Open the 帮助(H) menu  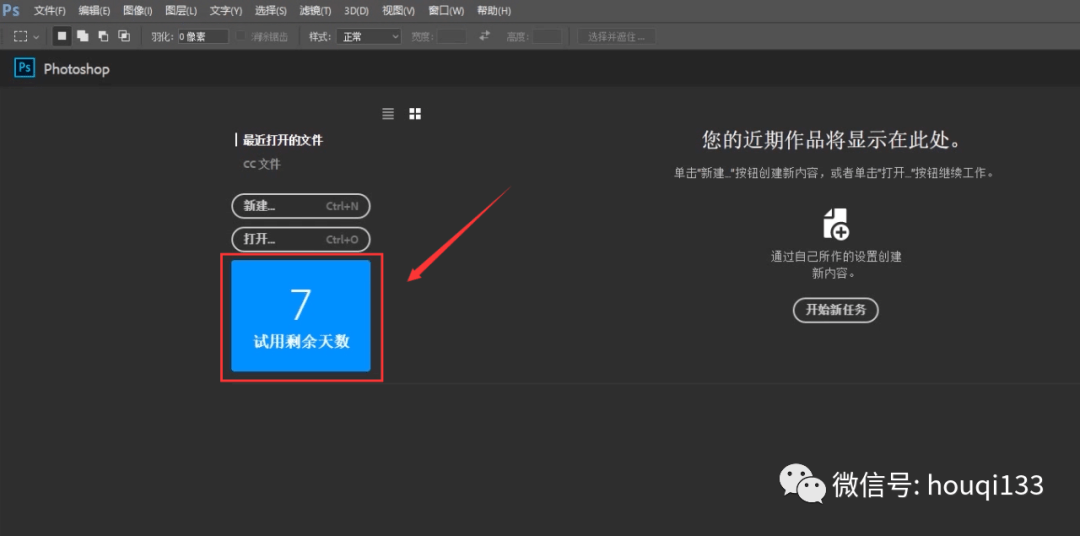click(494, 11)
